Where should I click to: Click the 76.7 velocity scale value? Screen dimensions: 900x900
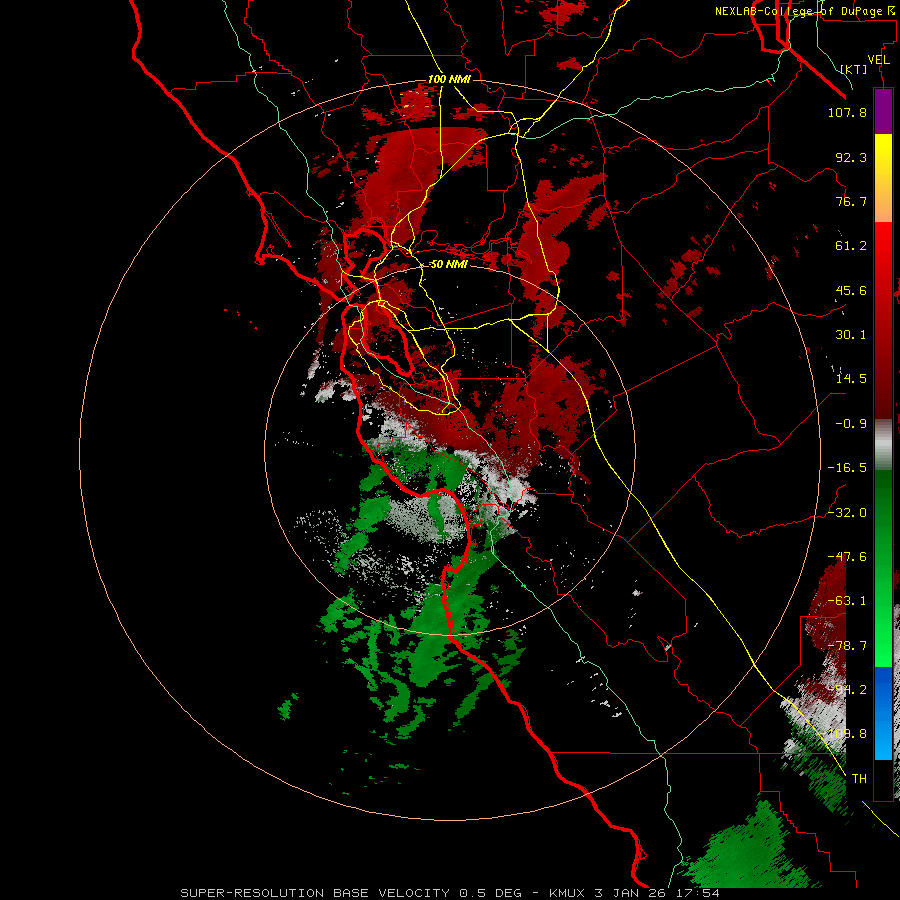[x=851, y=201]
